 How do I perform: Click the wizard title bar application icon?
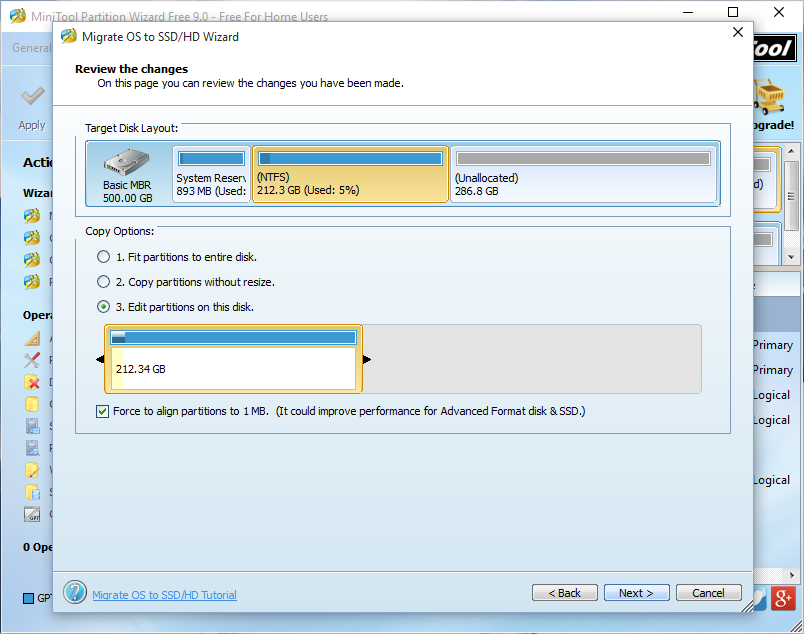69,37
